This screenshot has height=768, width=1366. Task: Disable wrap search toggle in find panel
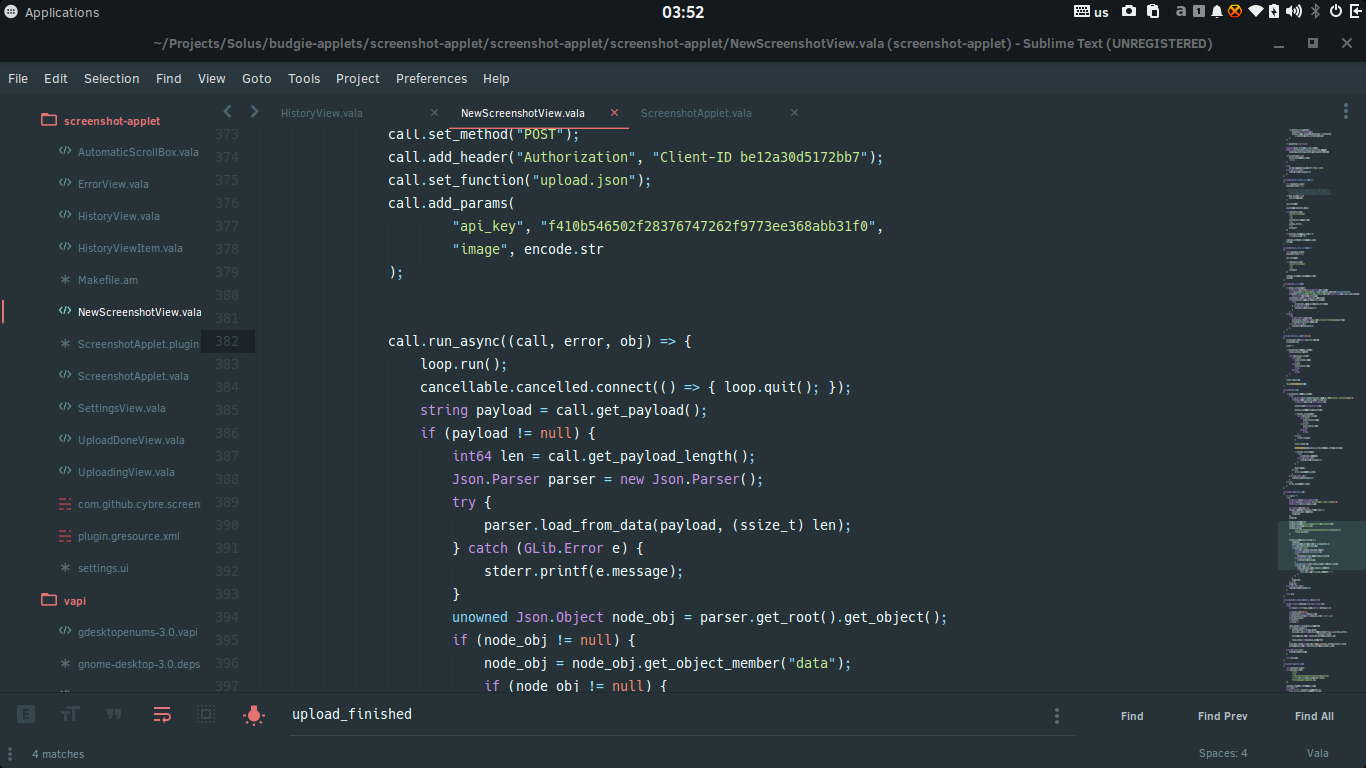[162, 714]
